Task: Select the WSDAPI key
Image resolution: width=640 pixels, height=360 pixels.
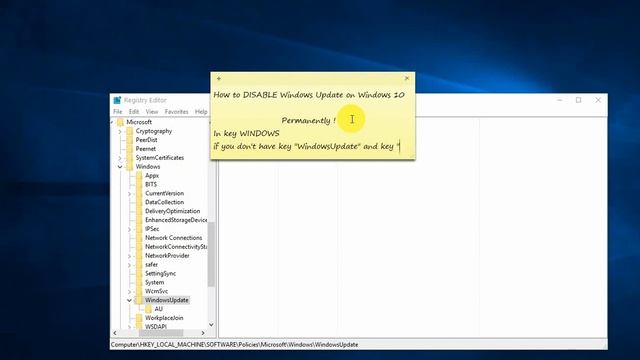Action: coord(156,327)
